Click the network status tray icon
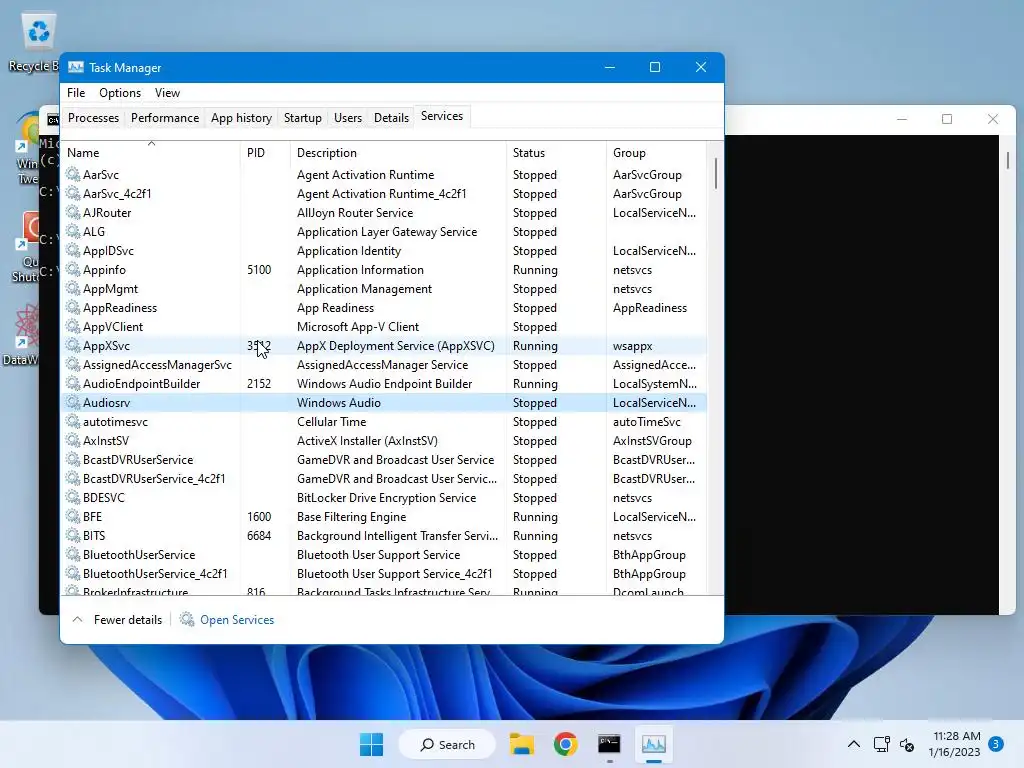 (882, 744)
